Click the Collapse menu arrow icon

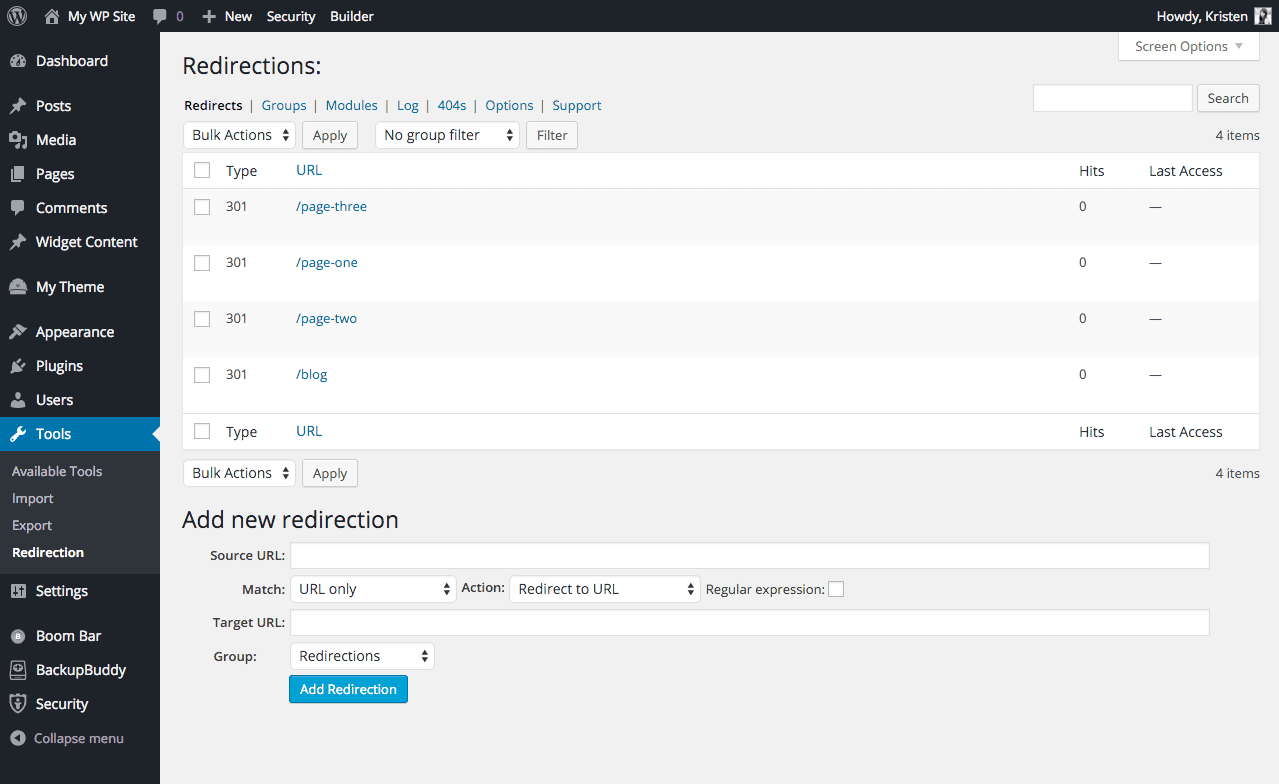tap(17, 738)
